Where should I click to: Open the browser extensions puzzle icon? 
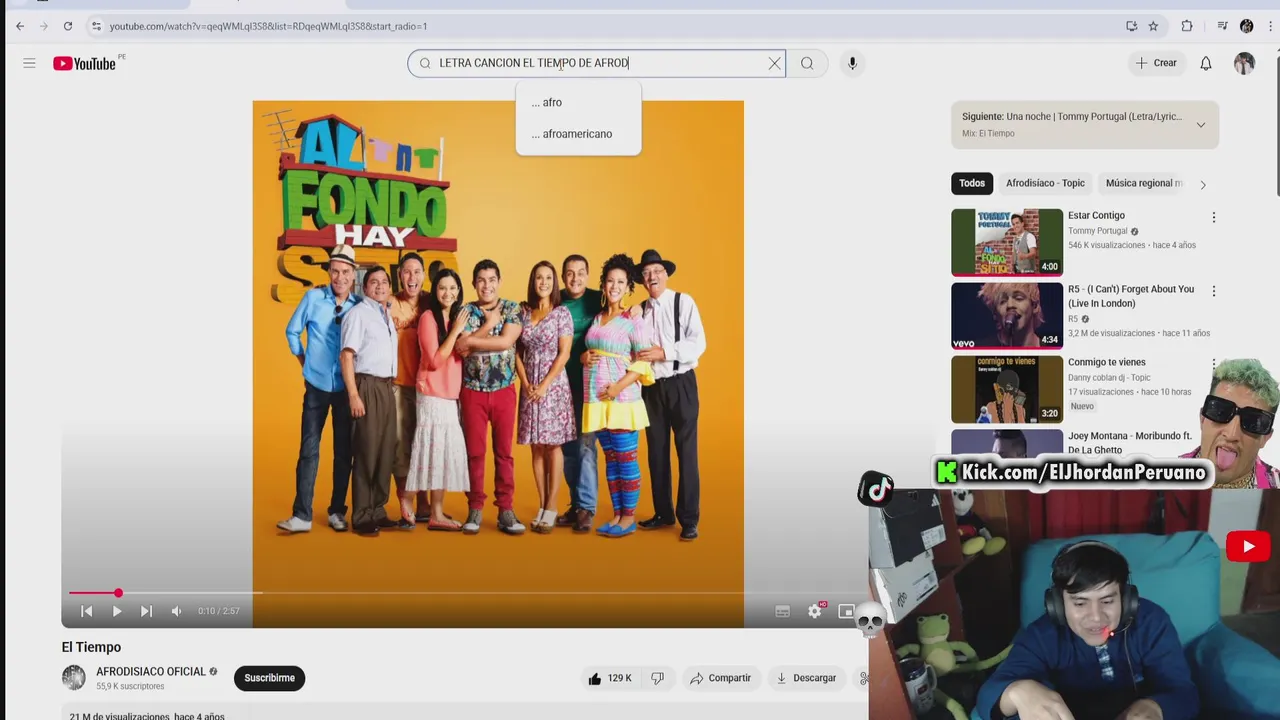click(x=1187, y=26)
